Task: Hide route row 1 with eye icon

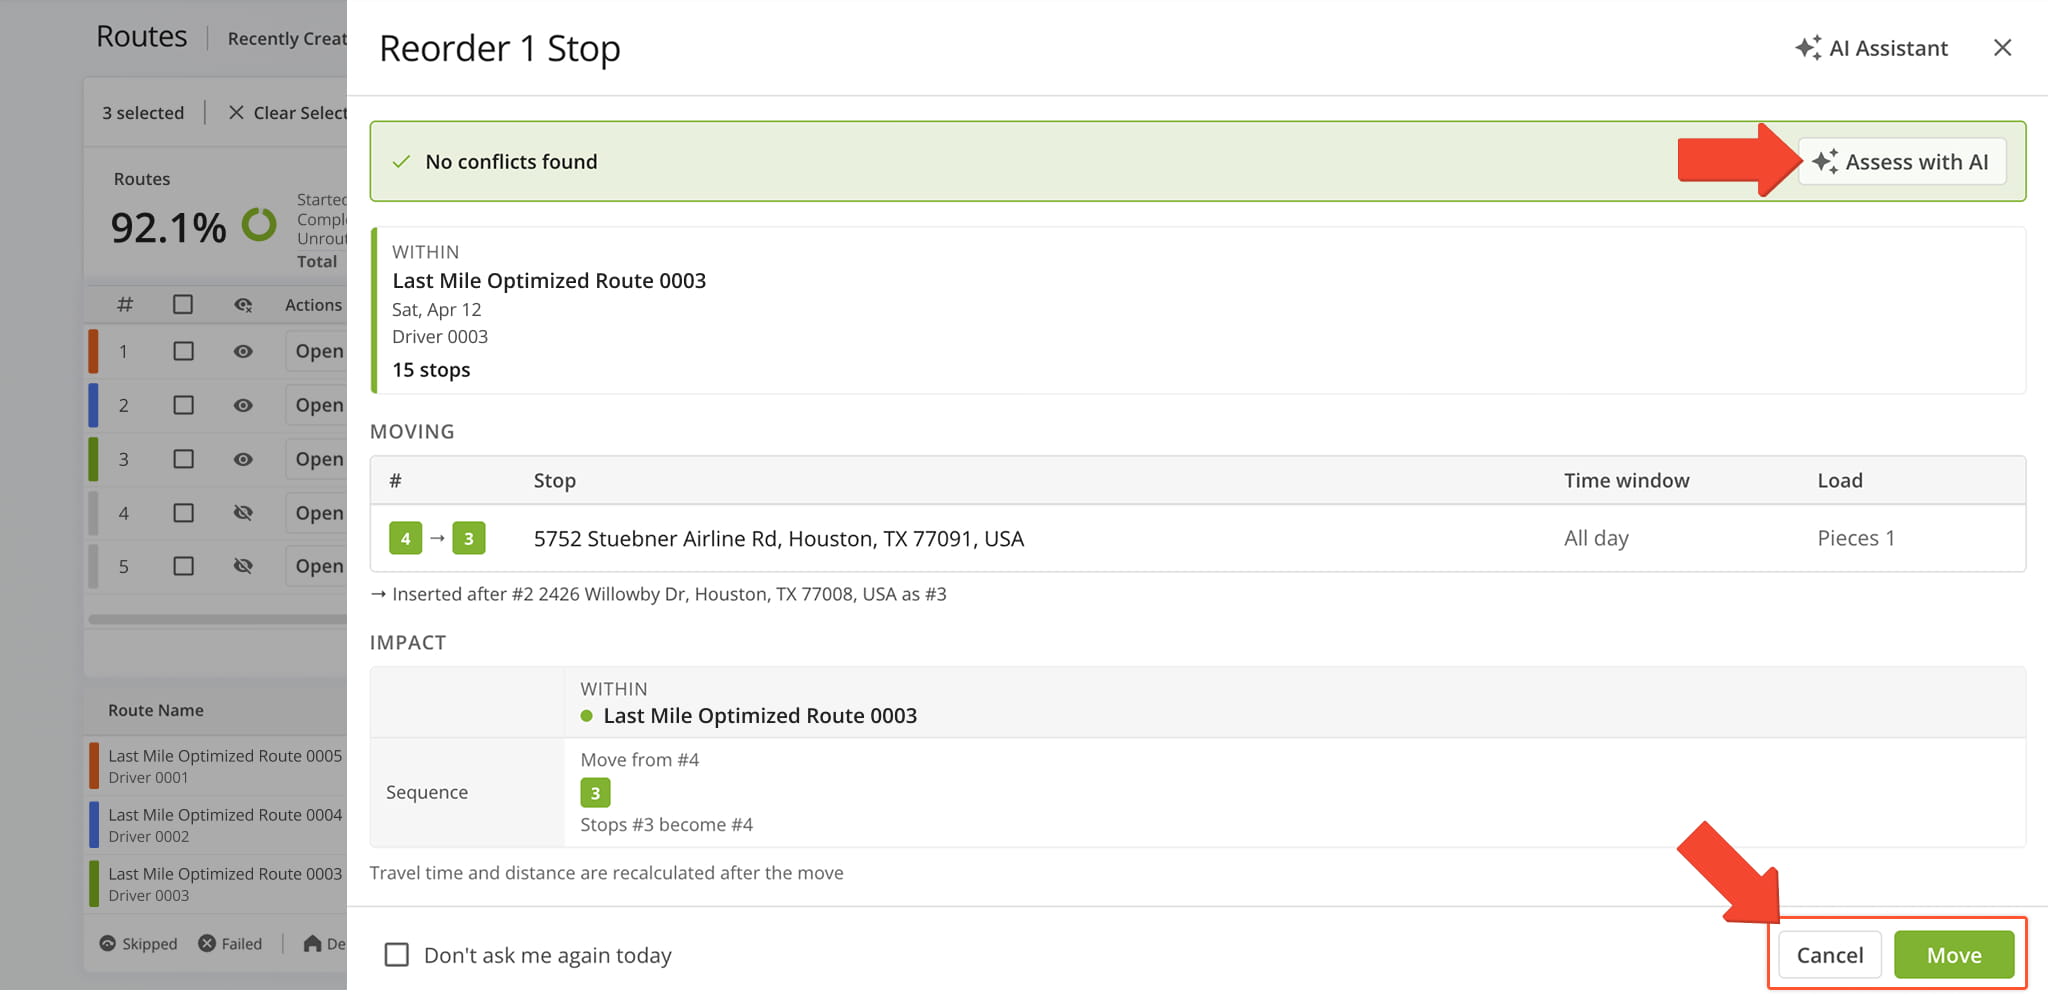Action: 243,351
